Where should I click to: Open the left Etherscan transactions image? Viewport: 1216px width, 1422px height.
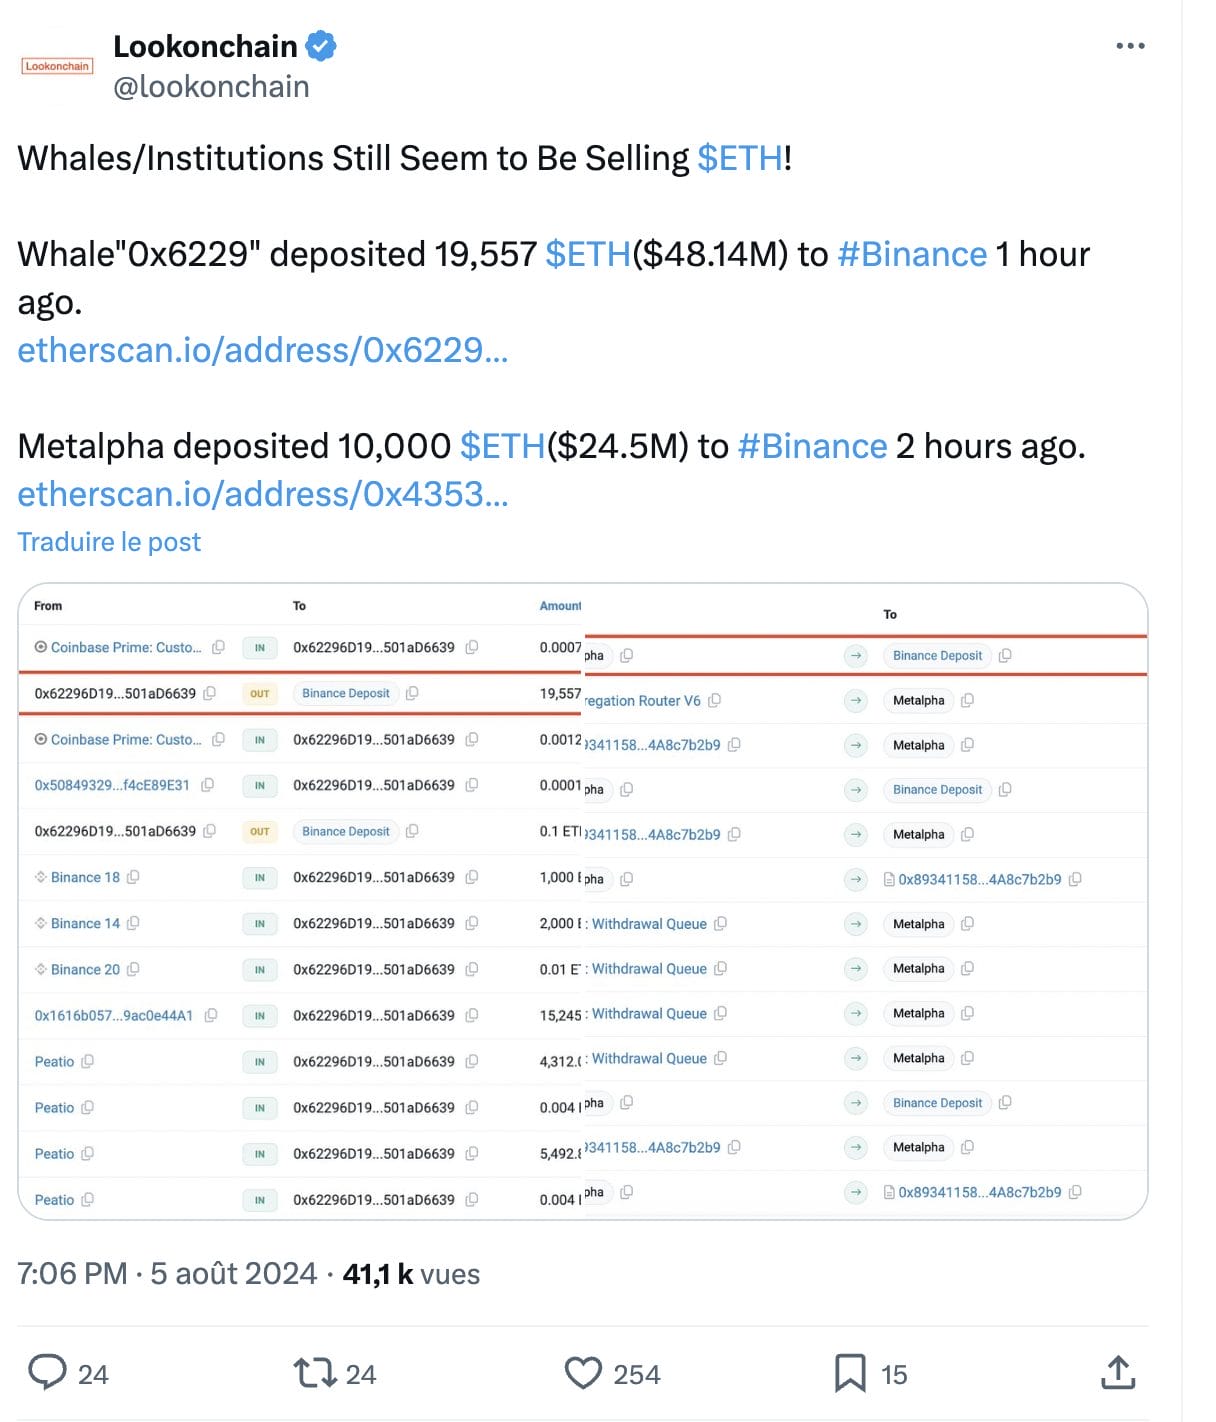(300, 900)
